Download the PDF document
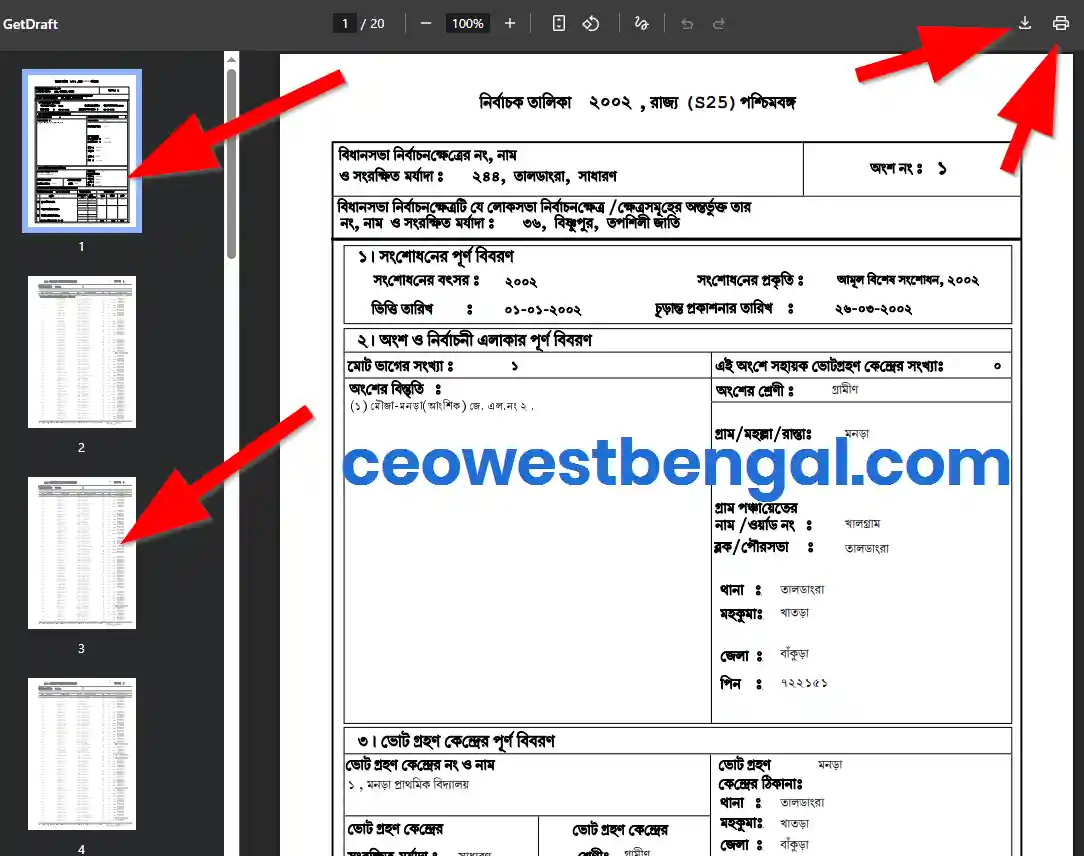 pyautogui.click(x=1024, y=23)
